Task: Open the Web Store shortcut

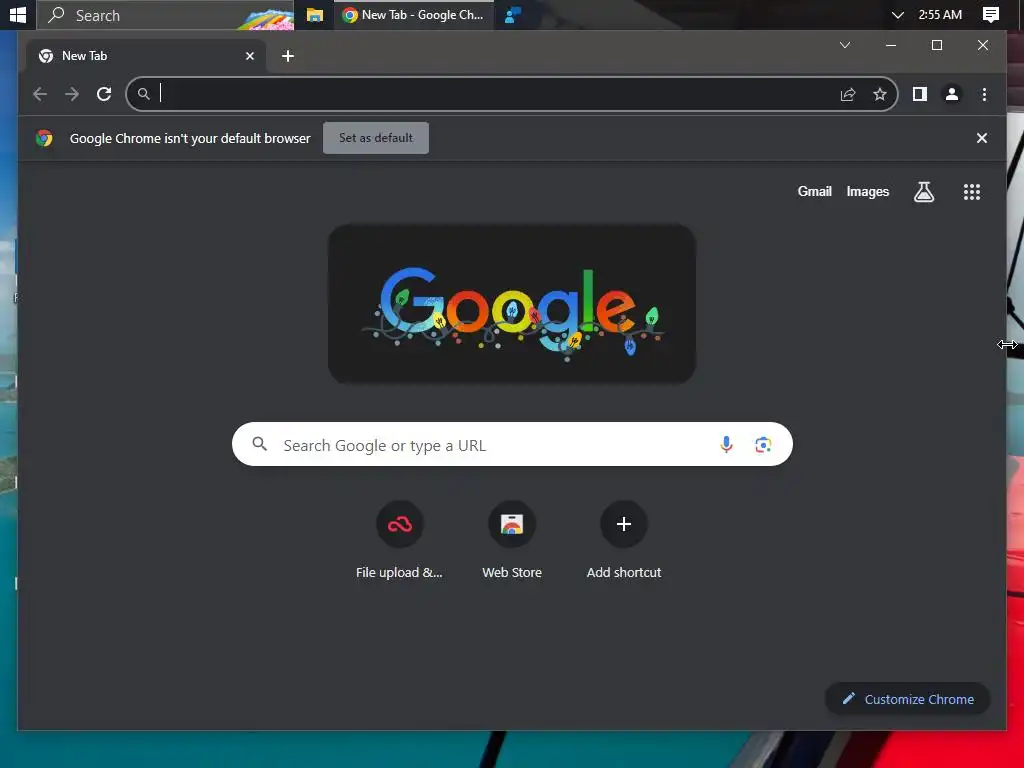Action: click(512, 540)
